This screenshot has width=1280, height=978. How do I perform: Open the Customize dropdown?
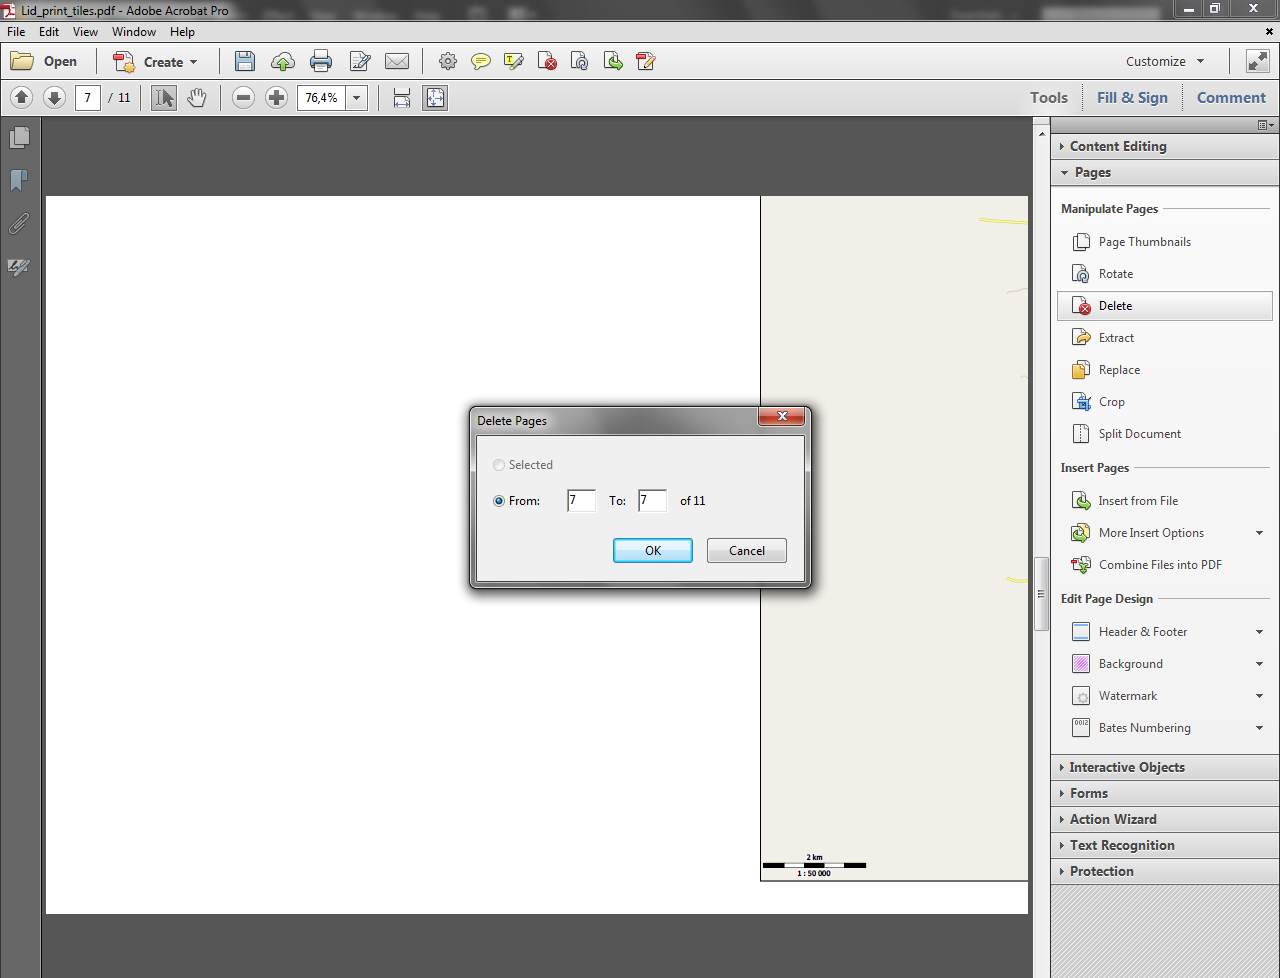(1165, 61)
